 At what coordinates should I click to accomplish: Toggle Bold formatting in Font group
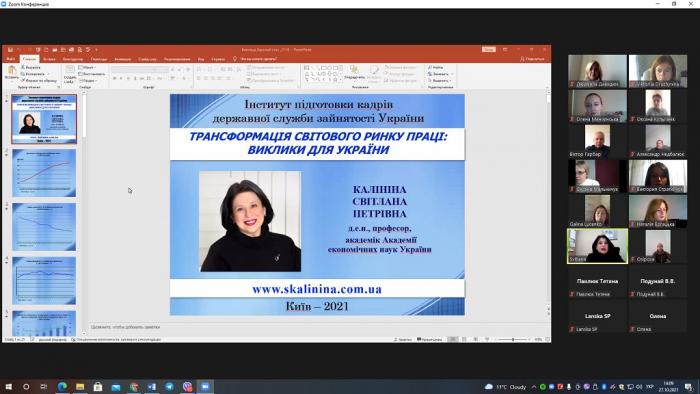[114, 78]
